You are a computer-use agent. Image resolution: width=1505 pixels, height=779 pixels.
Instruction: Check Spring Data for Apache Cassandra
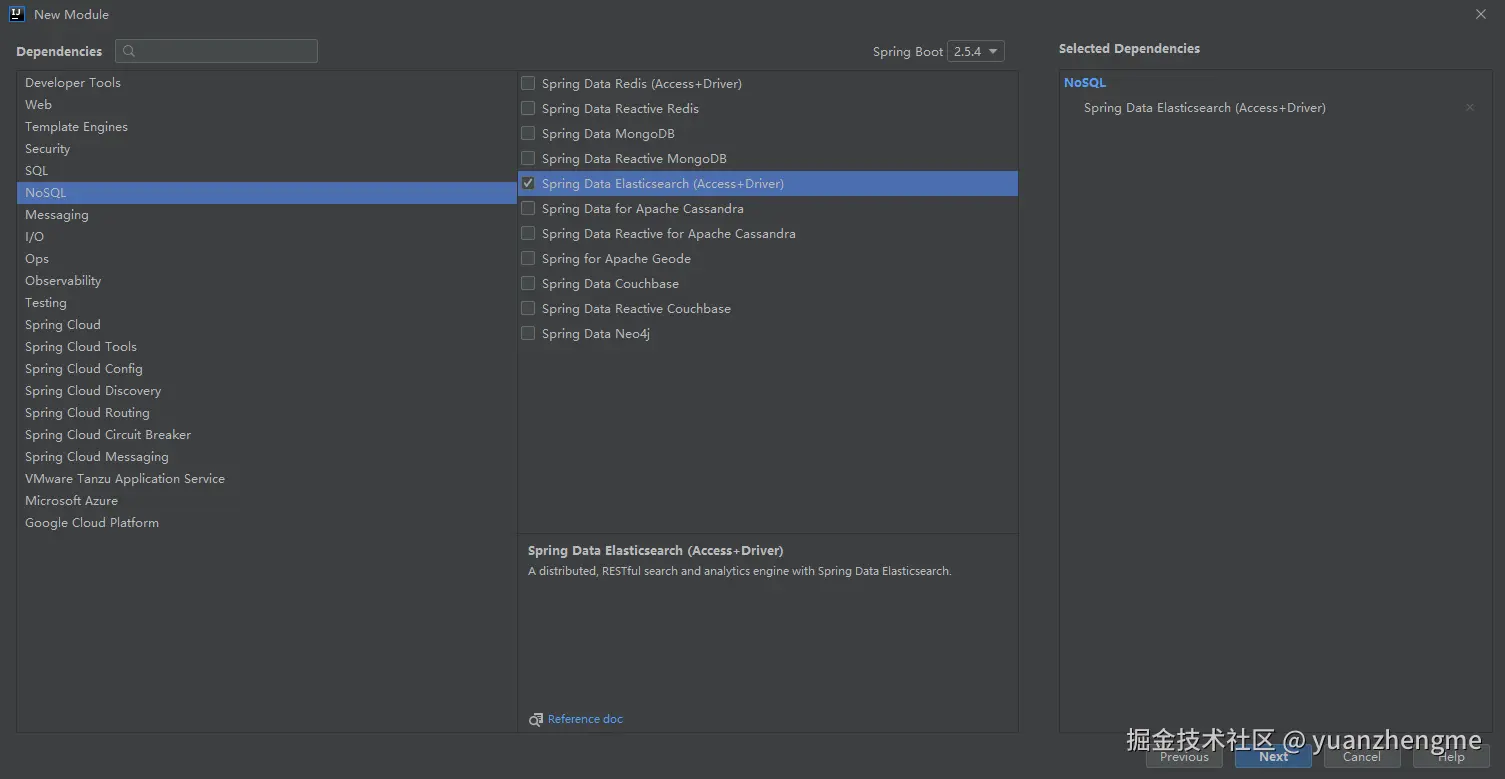click(528, 208)
